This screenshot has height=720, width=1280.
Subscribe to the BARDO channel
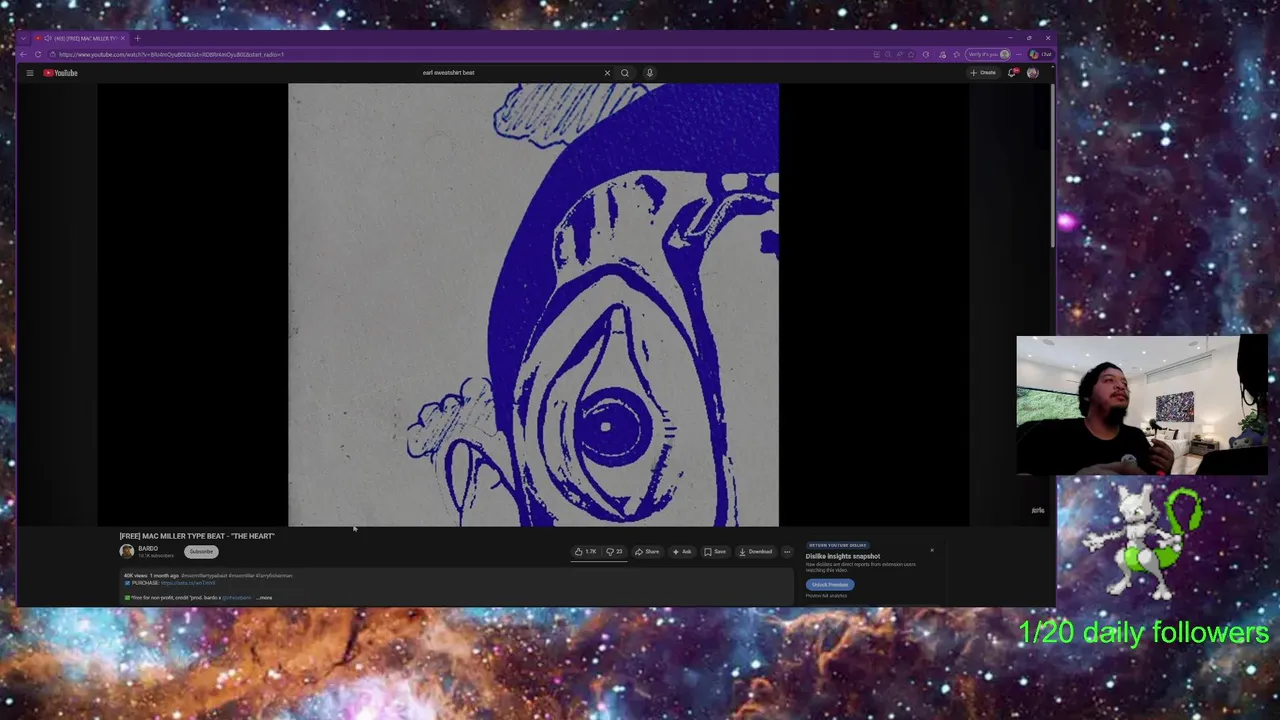click(201, 552)
